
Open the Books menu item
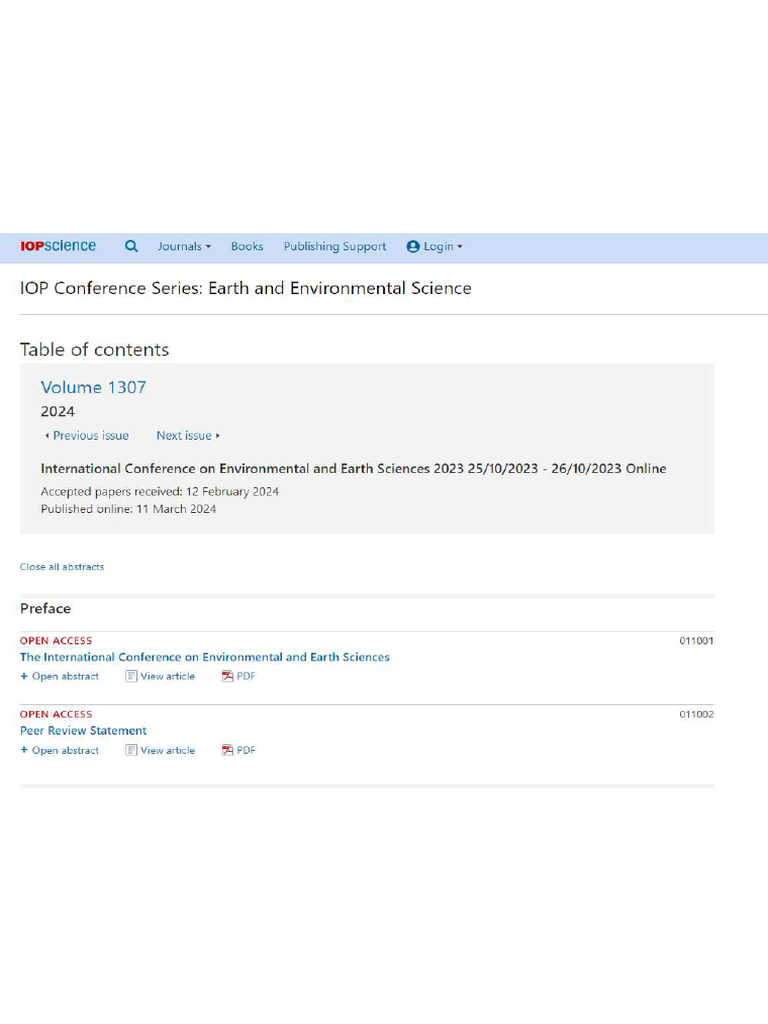tap(247, 247)
